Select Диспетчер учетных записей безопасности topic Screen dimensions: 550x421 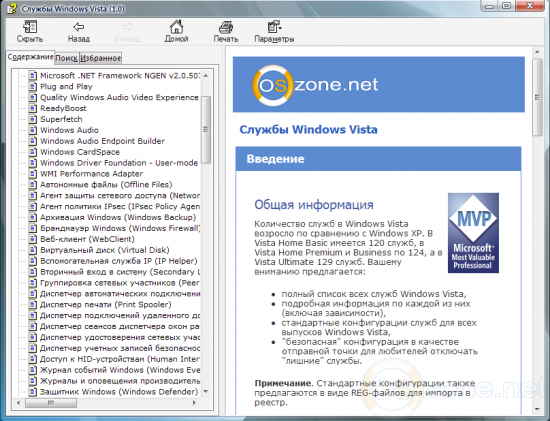[120, 348]
